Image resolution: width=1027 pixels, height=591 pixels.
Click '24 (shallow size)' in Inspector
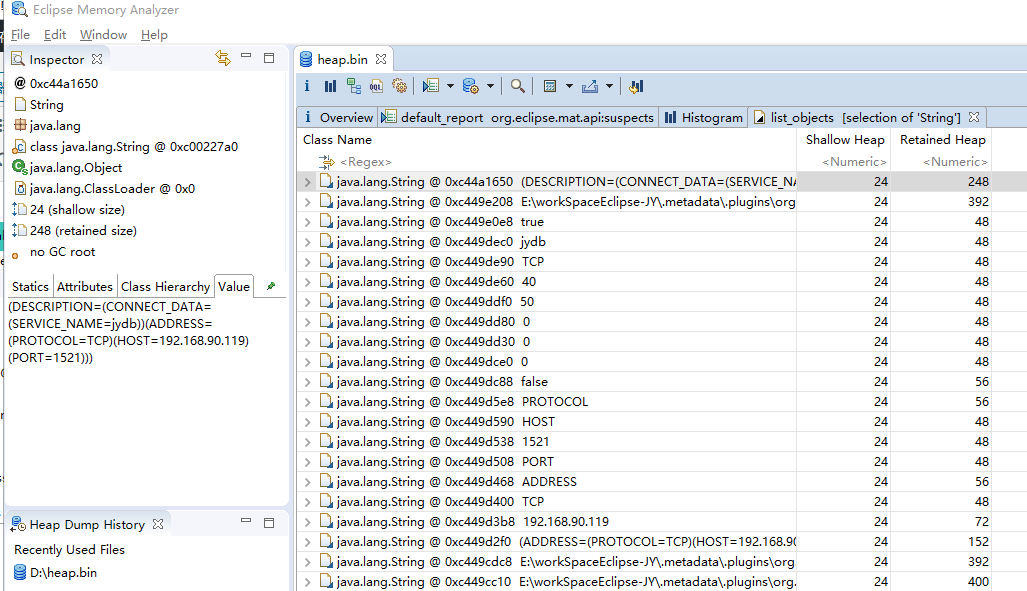[77, 210]
